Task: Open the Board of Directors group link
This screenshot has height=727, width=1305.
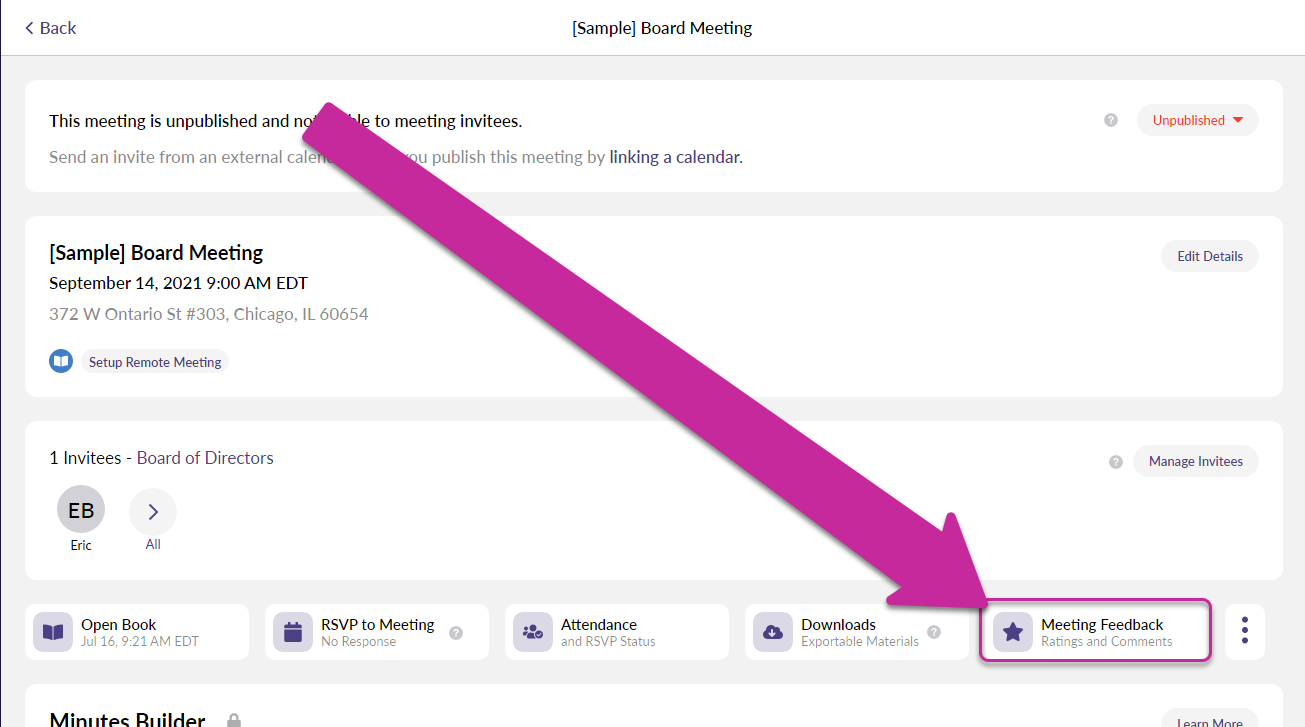Action: click(205, 458)
